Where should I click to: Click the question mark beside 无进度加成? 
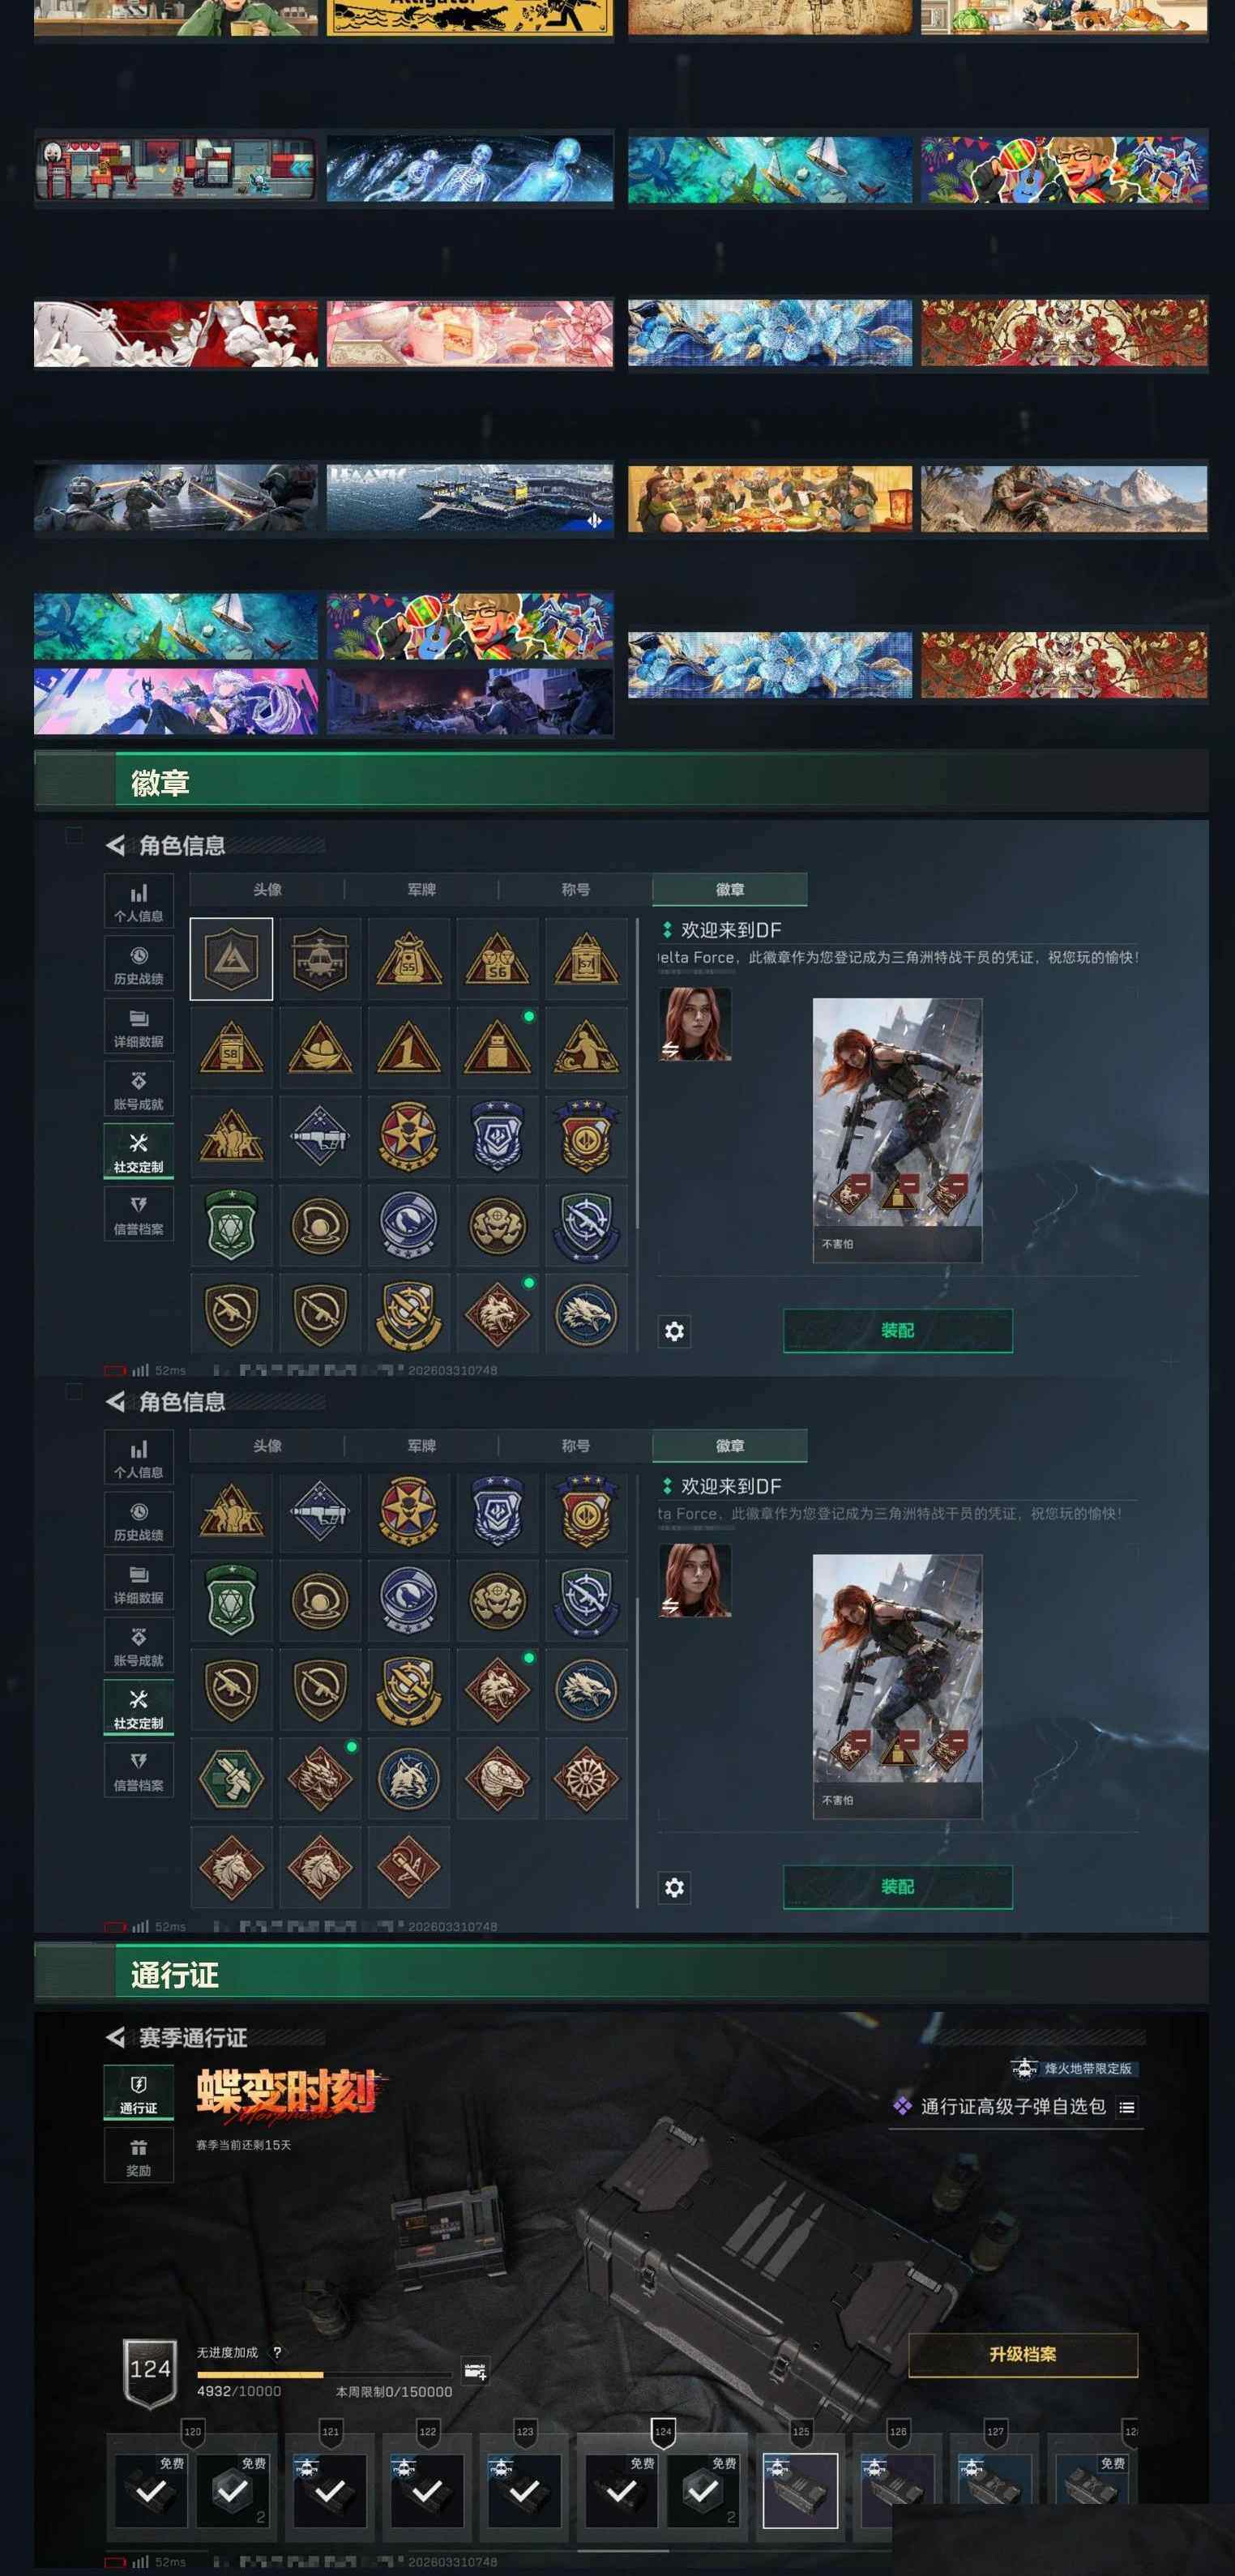coord(277,2352)
